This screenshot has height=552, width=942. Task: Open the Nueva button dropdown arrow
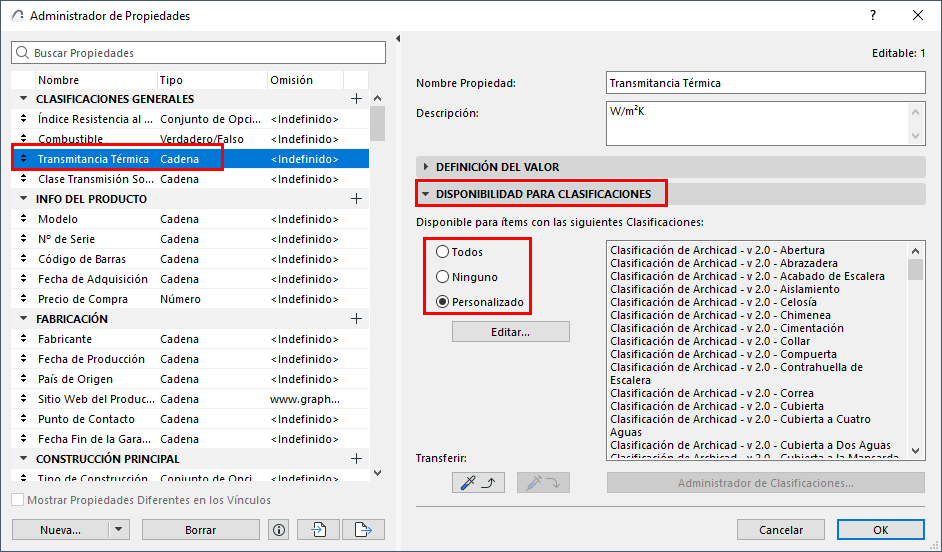pyautogui.click(x=119, y=530)
